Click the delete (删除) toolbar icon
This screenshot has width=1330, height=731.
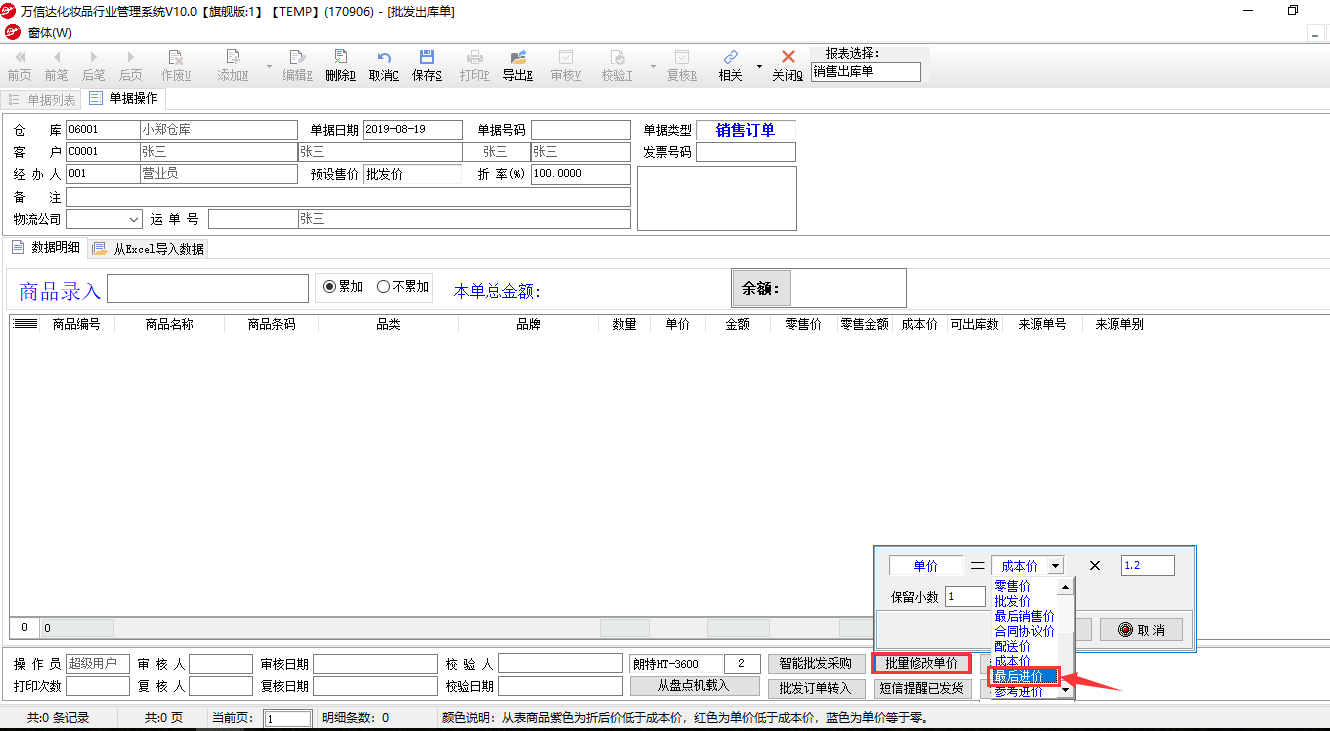tap(341, 66)
